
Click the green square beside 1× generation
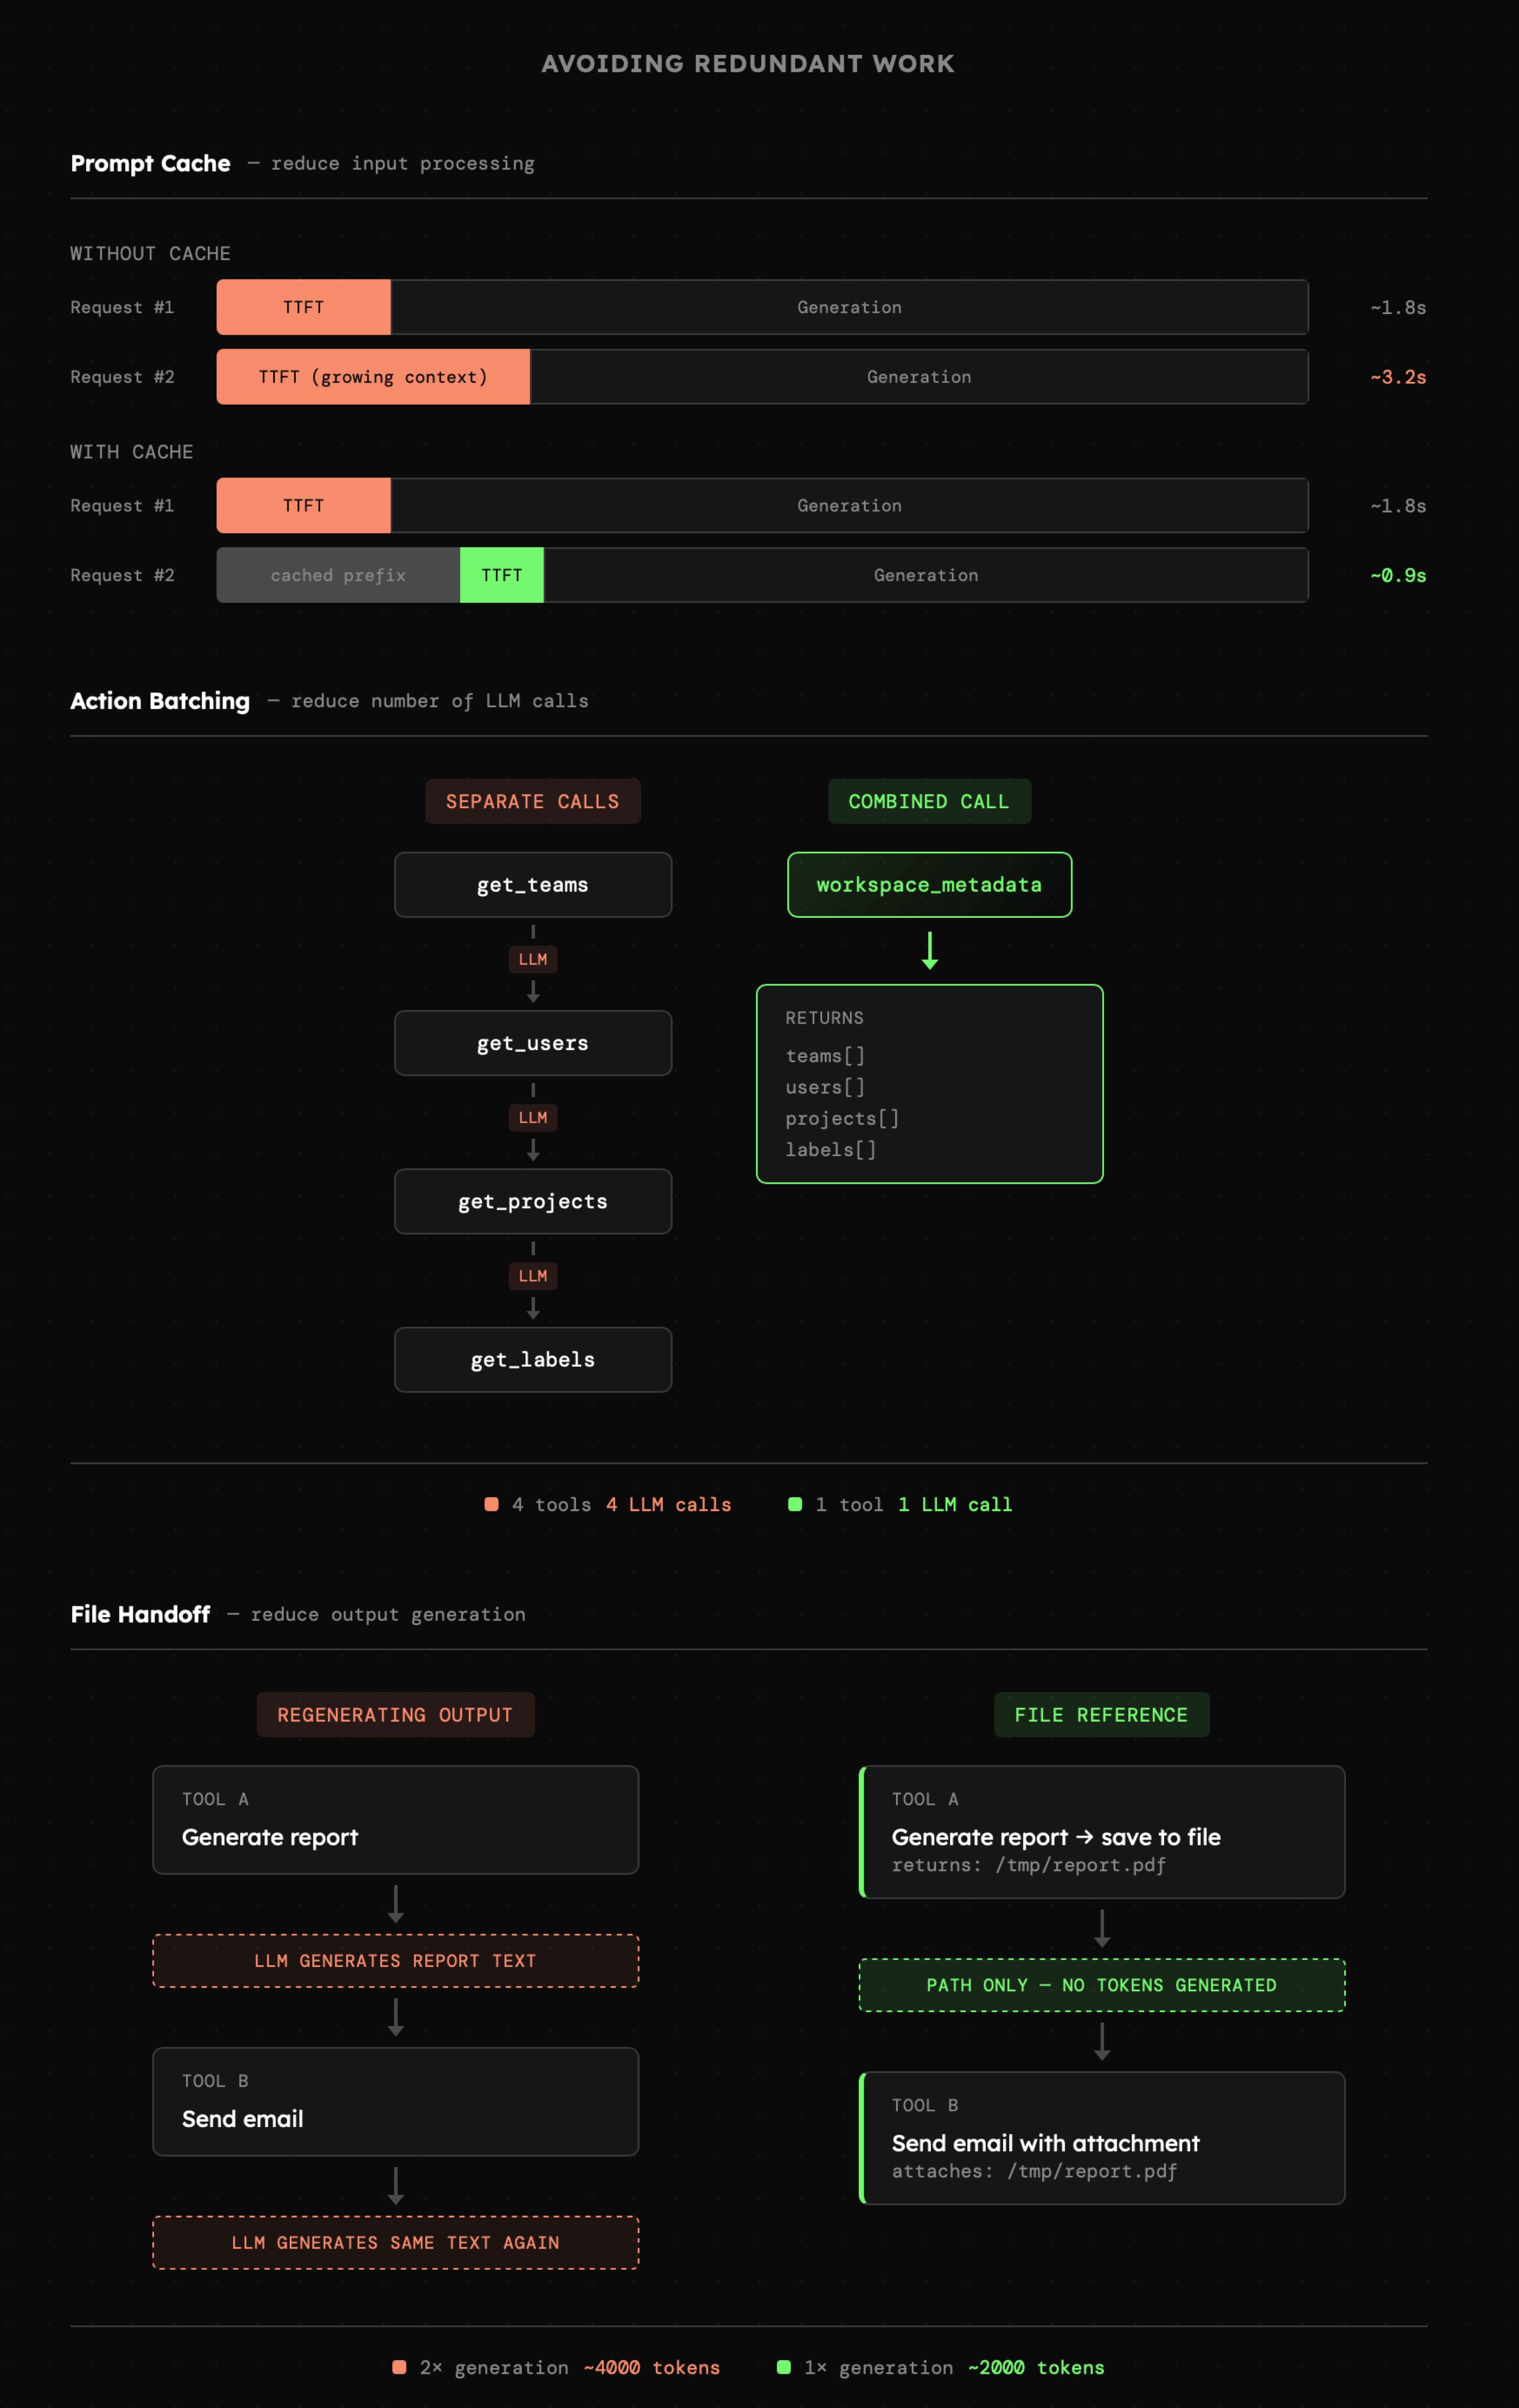pos(784,2367)
